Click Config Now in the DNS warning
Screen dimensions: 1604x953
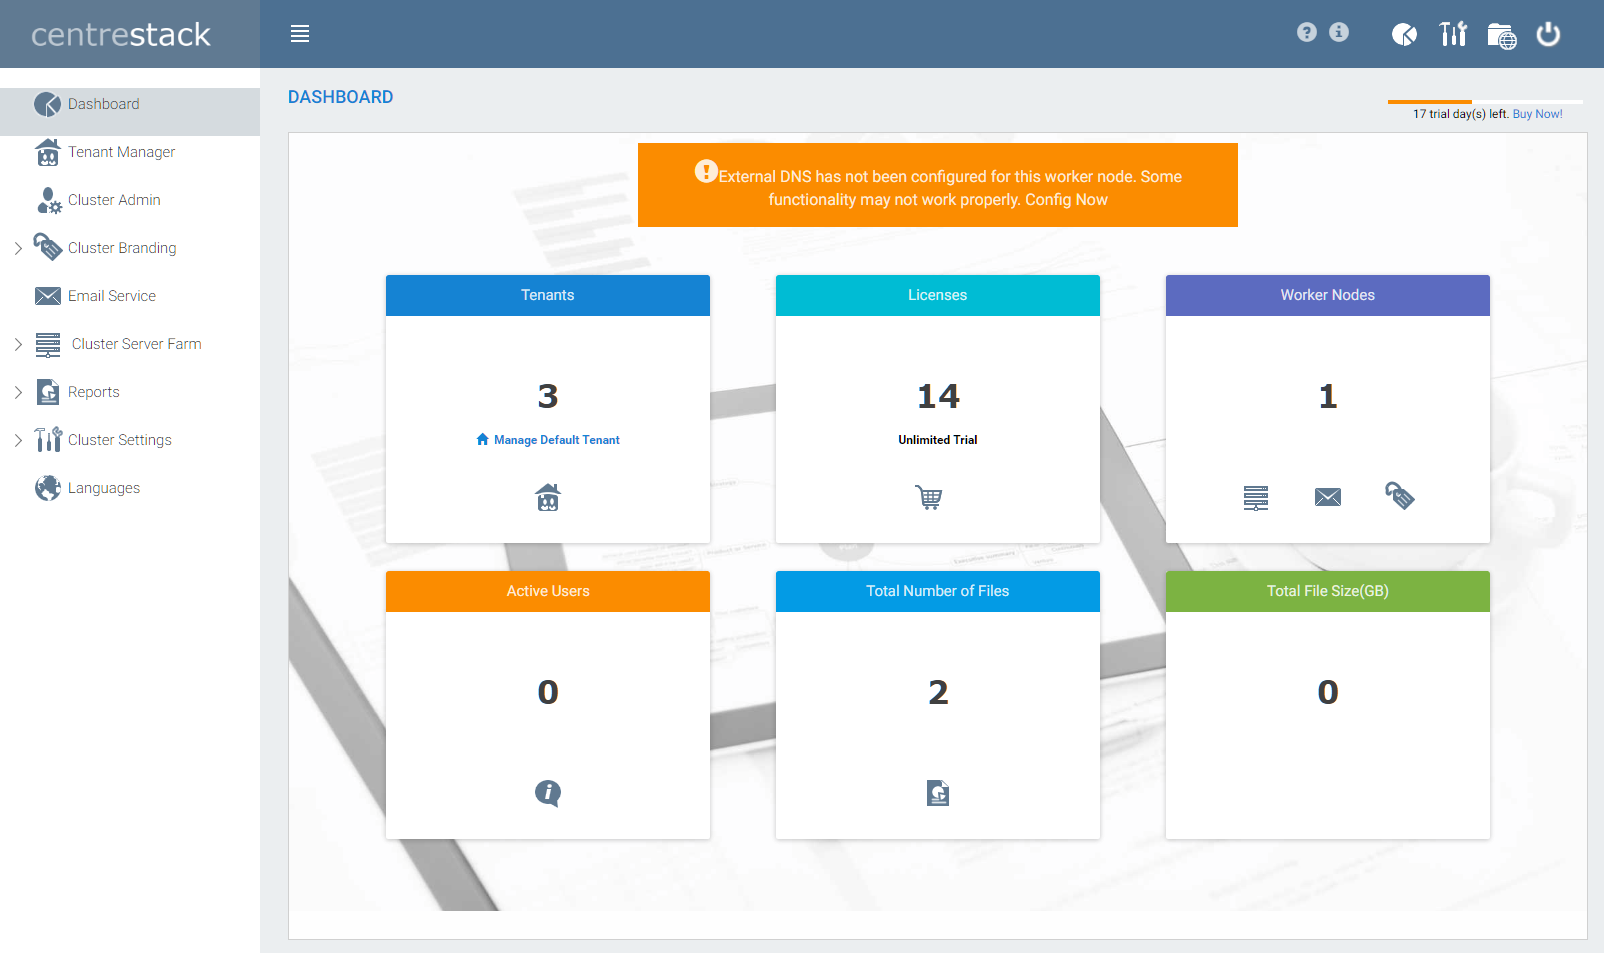point(1066,200)
